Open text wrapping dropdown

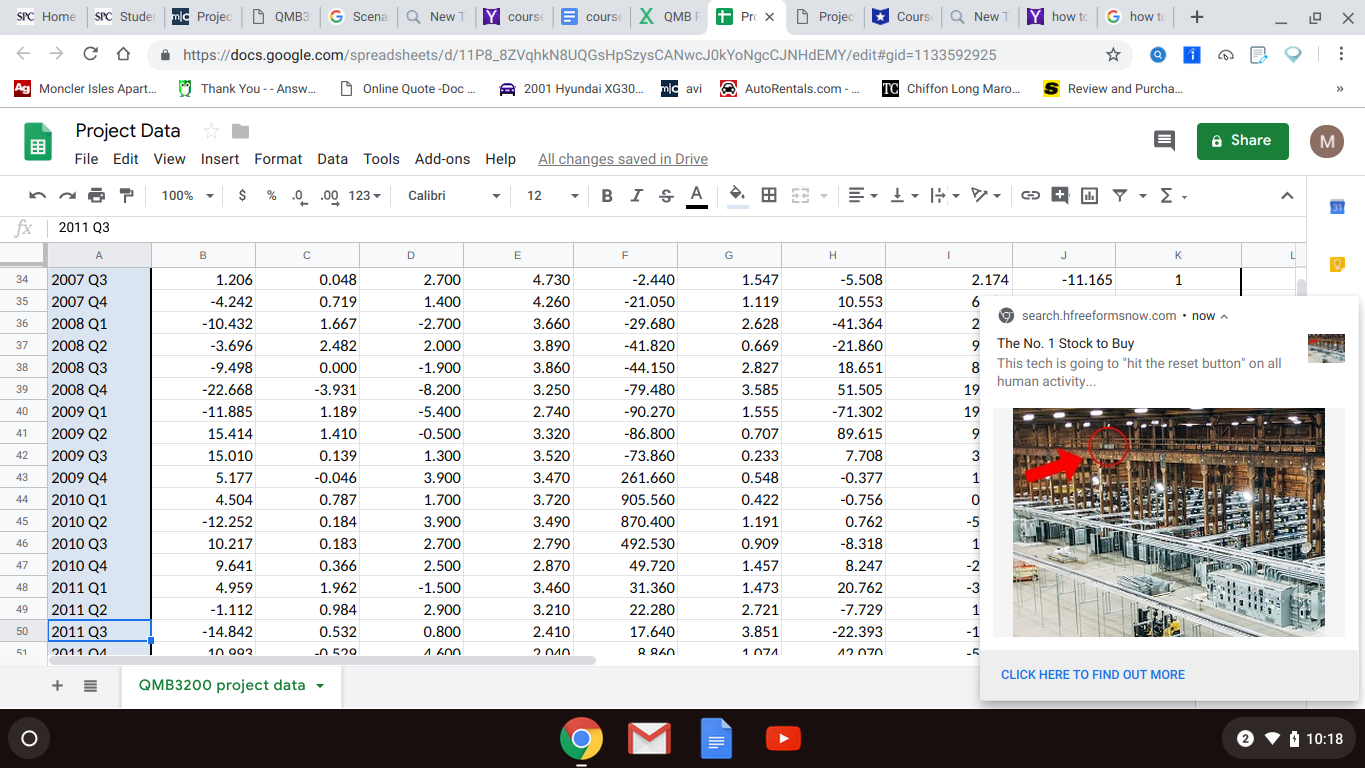[944, 196]
